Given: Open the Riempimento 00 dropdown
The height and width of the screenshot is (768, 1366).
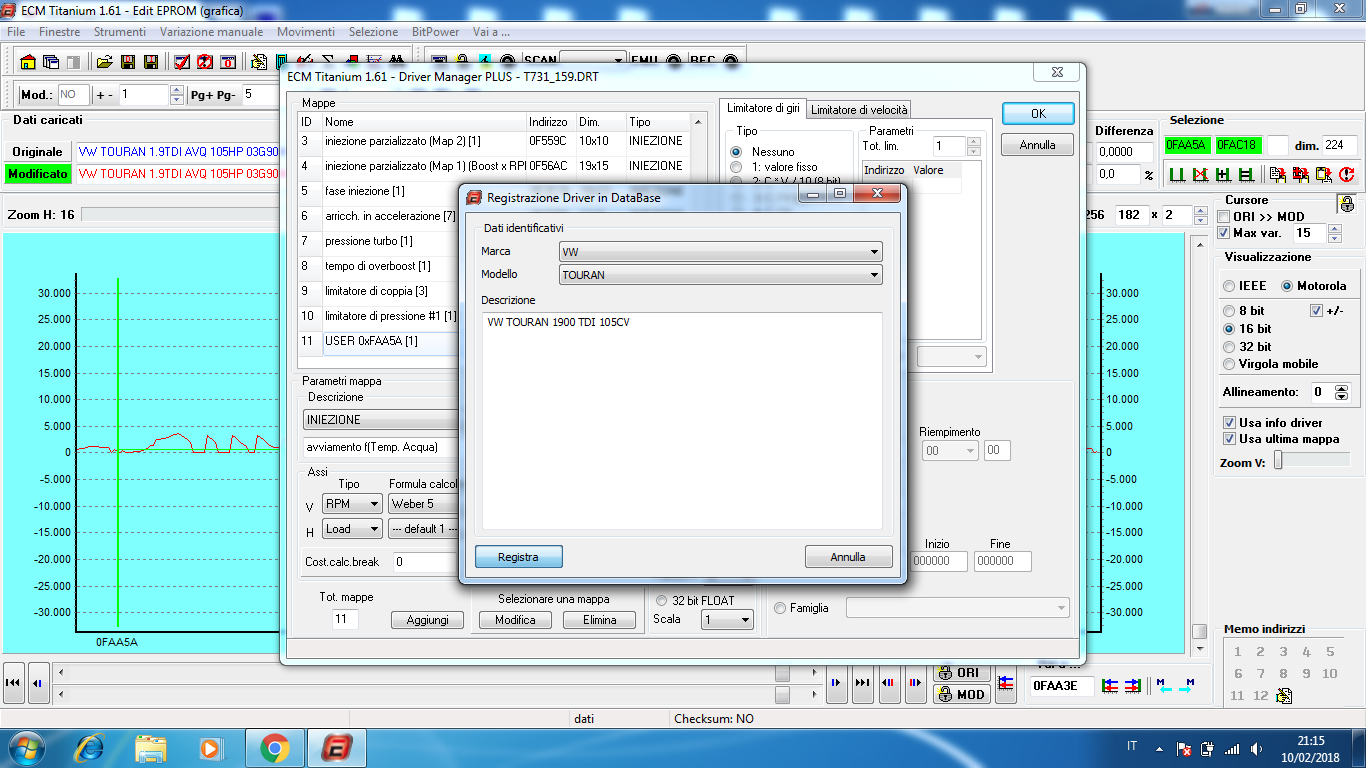Looking at the screenshot, I should pos(950,451).
